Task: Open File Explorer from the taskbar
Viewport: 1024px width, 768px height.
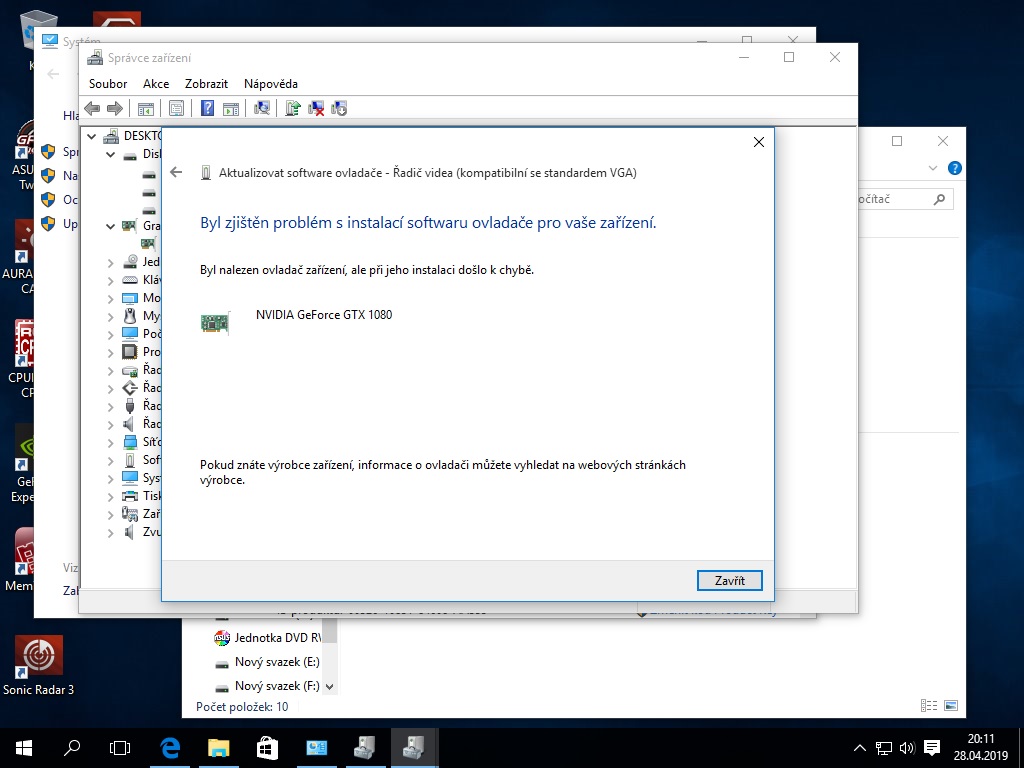Action: click(x=219, y=748)
